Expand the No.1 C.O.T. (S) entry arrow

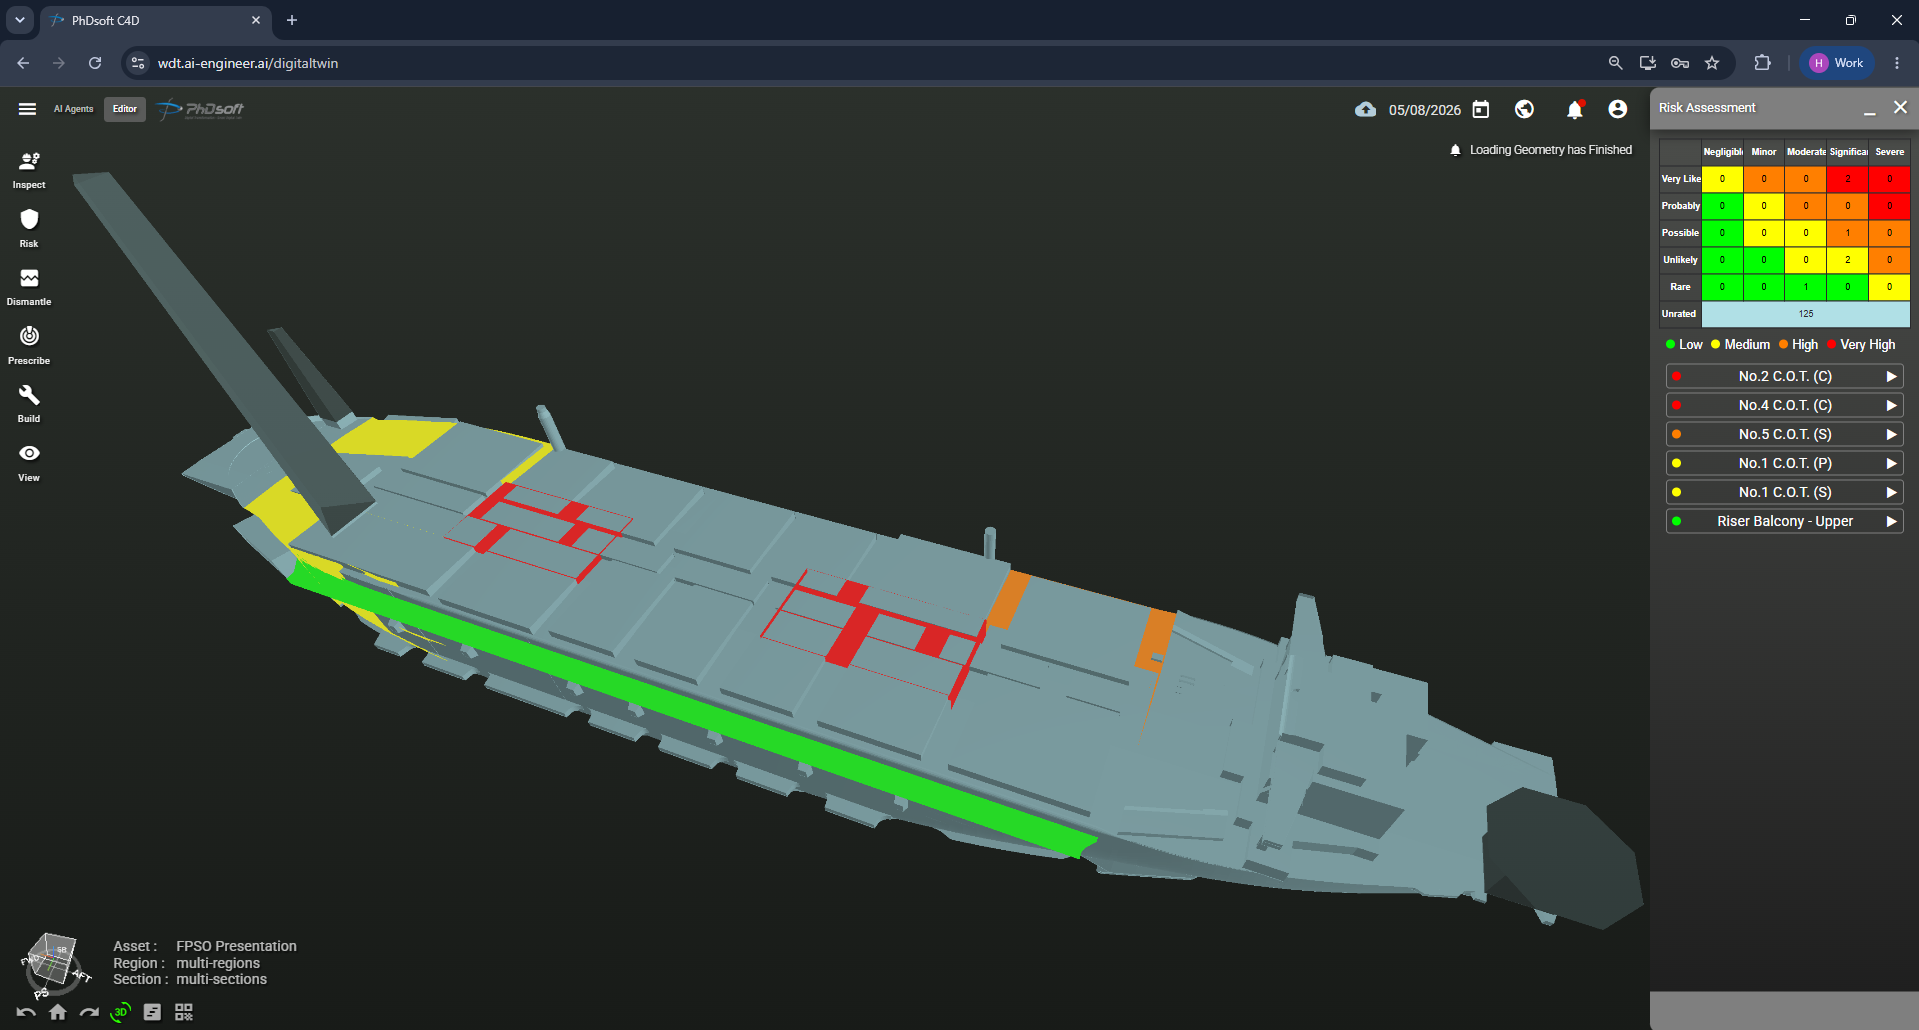(1891, 492)
